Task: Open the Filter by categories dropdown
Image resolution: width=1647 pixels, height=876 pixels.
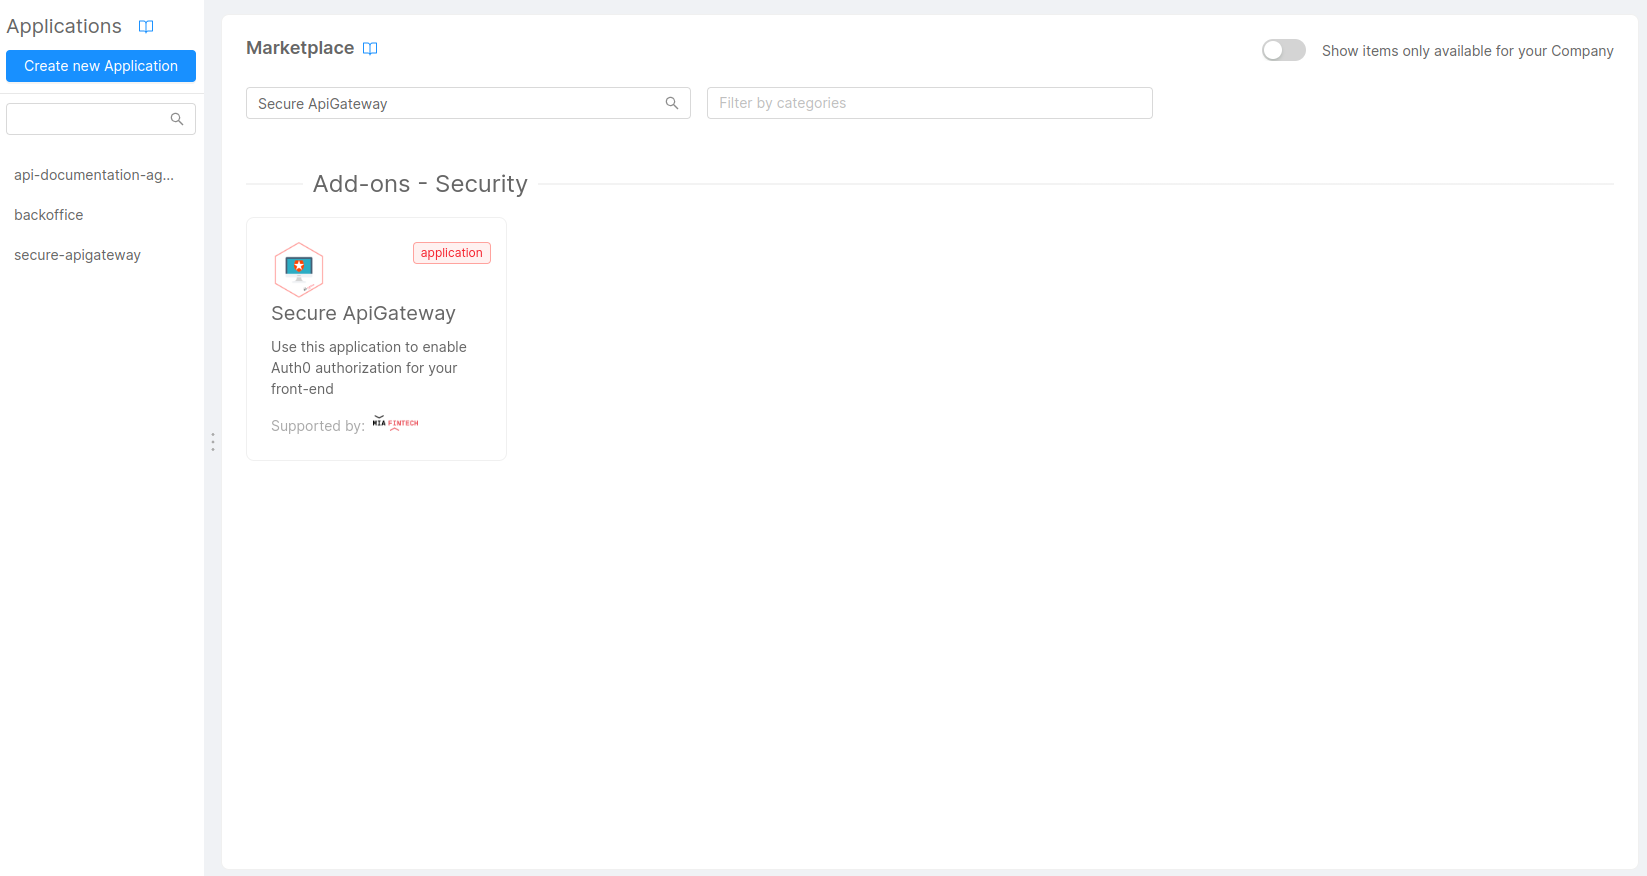Action: pyautogui.click(x=930, y=103)
